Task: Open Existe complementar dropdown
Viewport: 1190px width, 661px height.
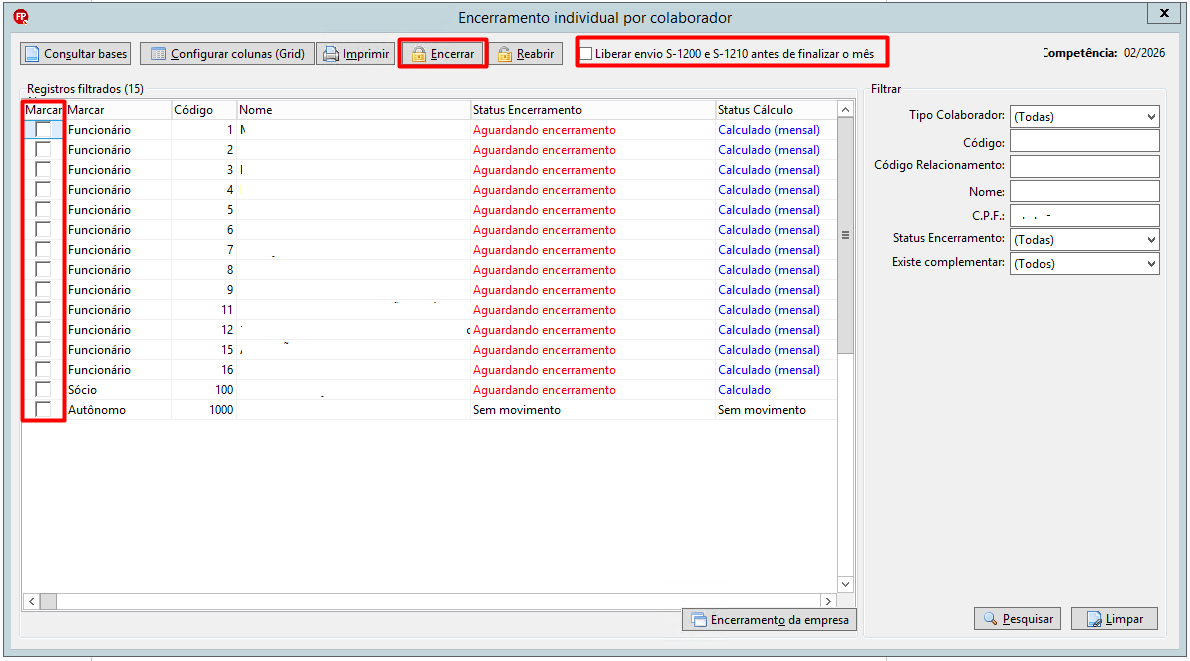Action: click(1085, 263)
